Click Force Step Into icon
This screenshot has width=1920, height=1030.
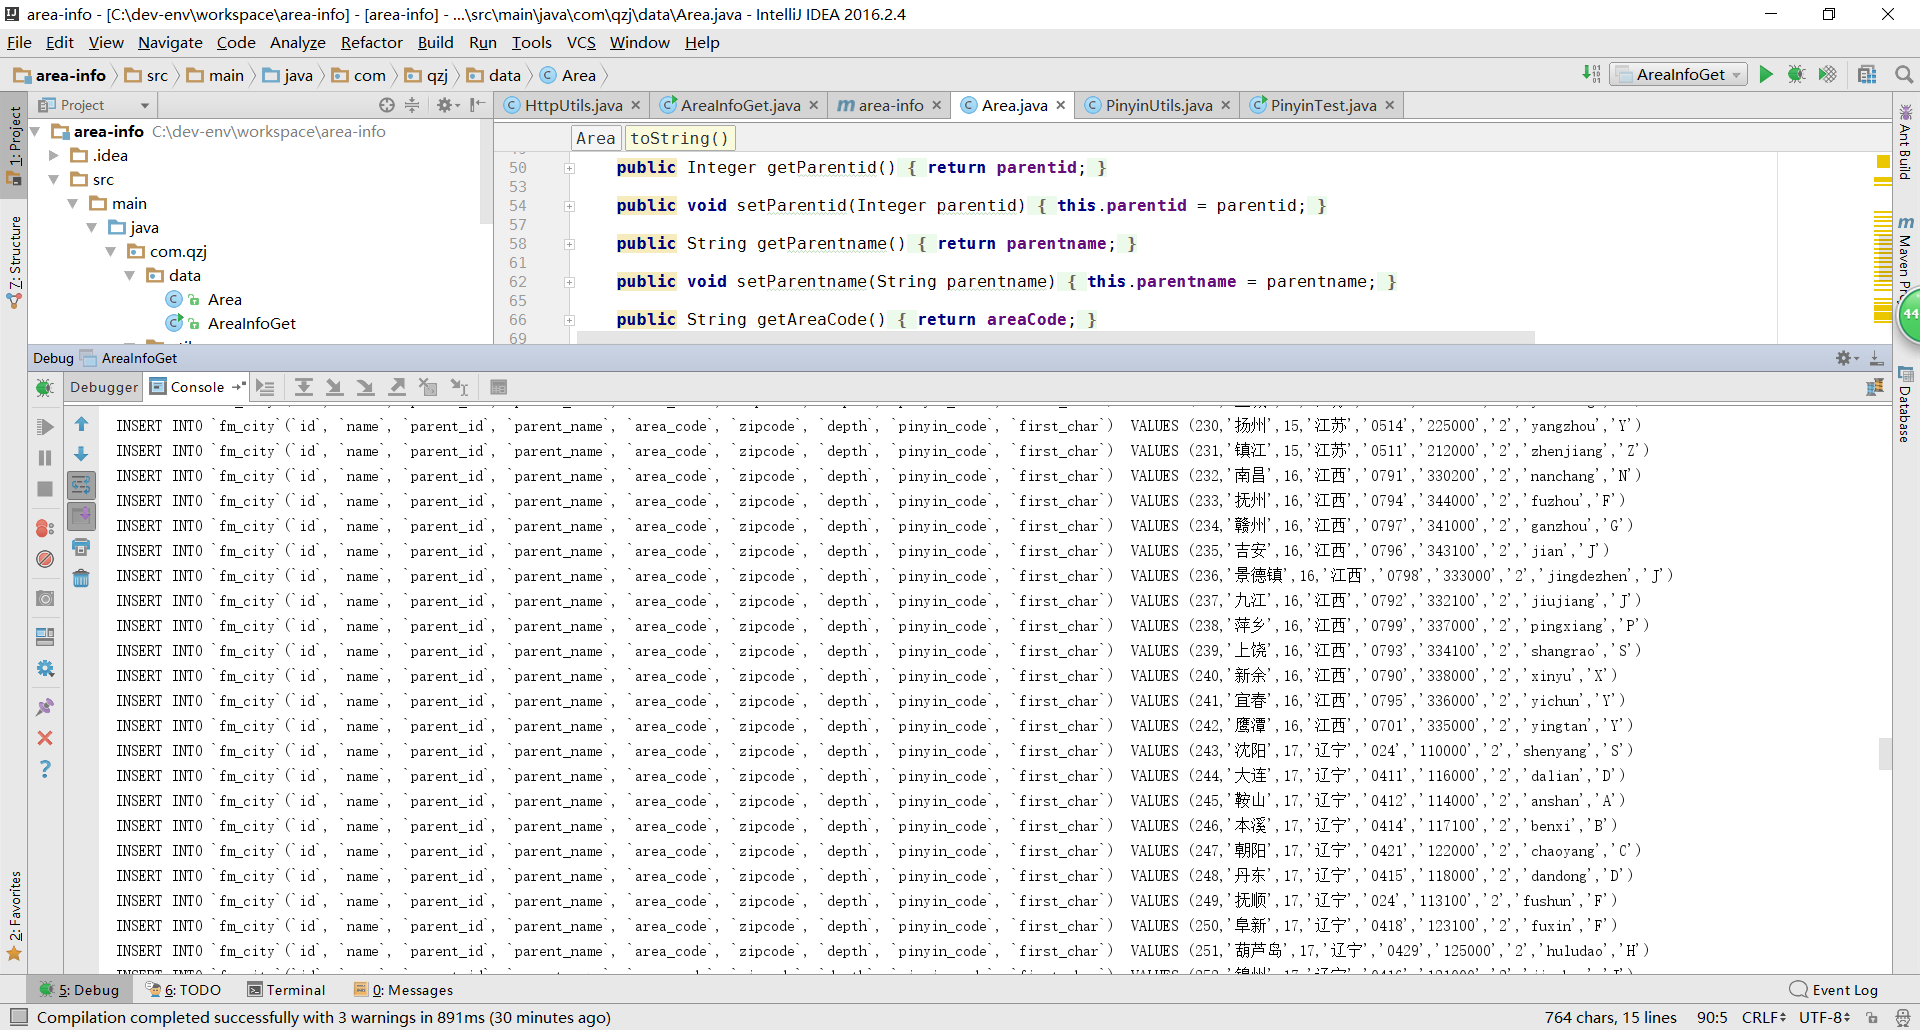tap(366, 387)
